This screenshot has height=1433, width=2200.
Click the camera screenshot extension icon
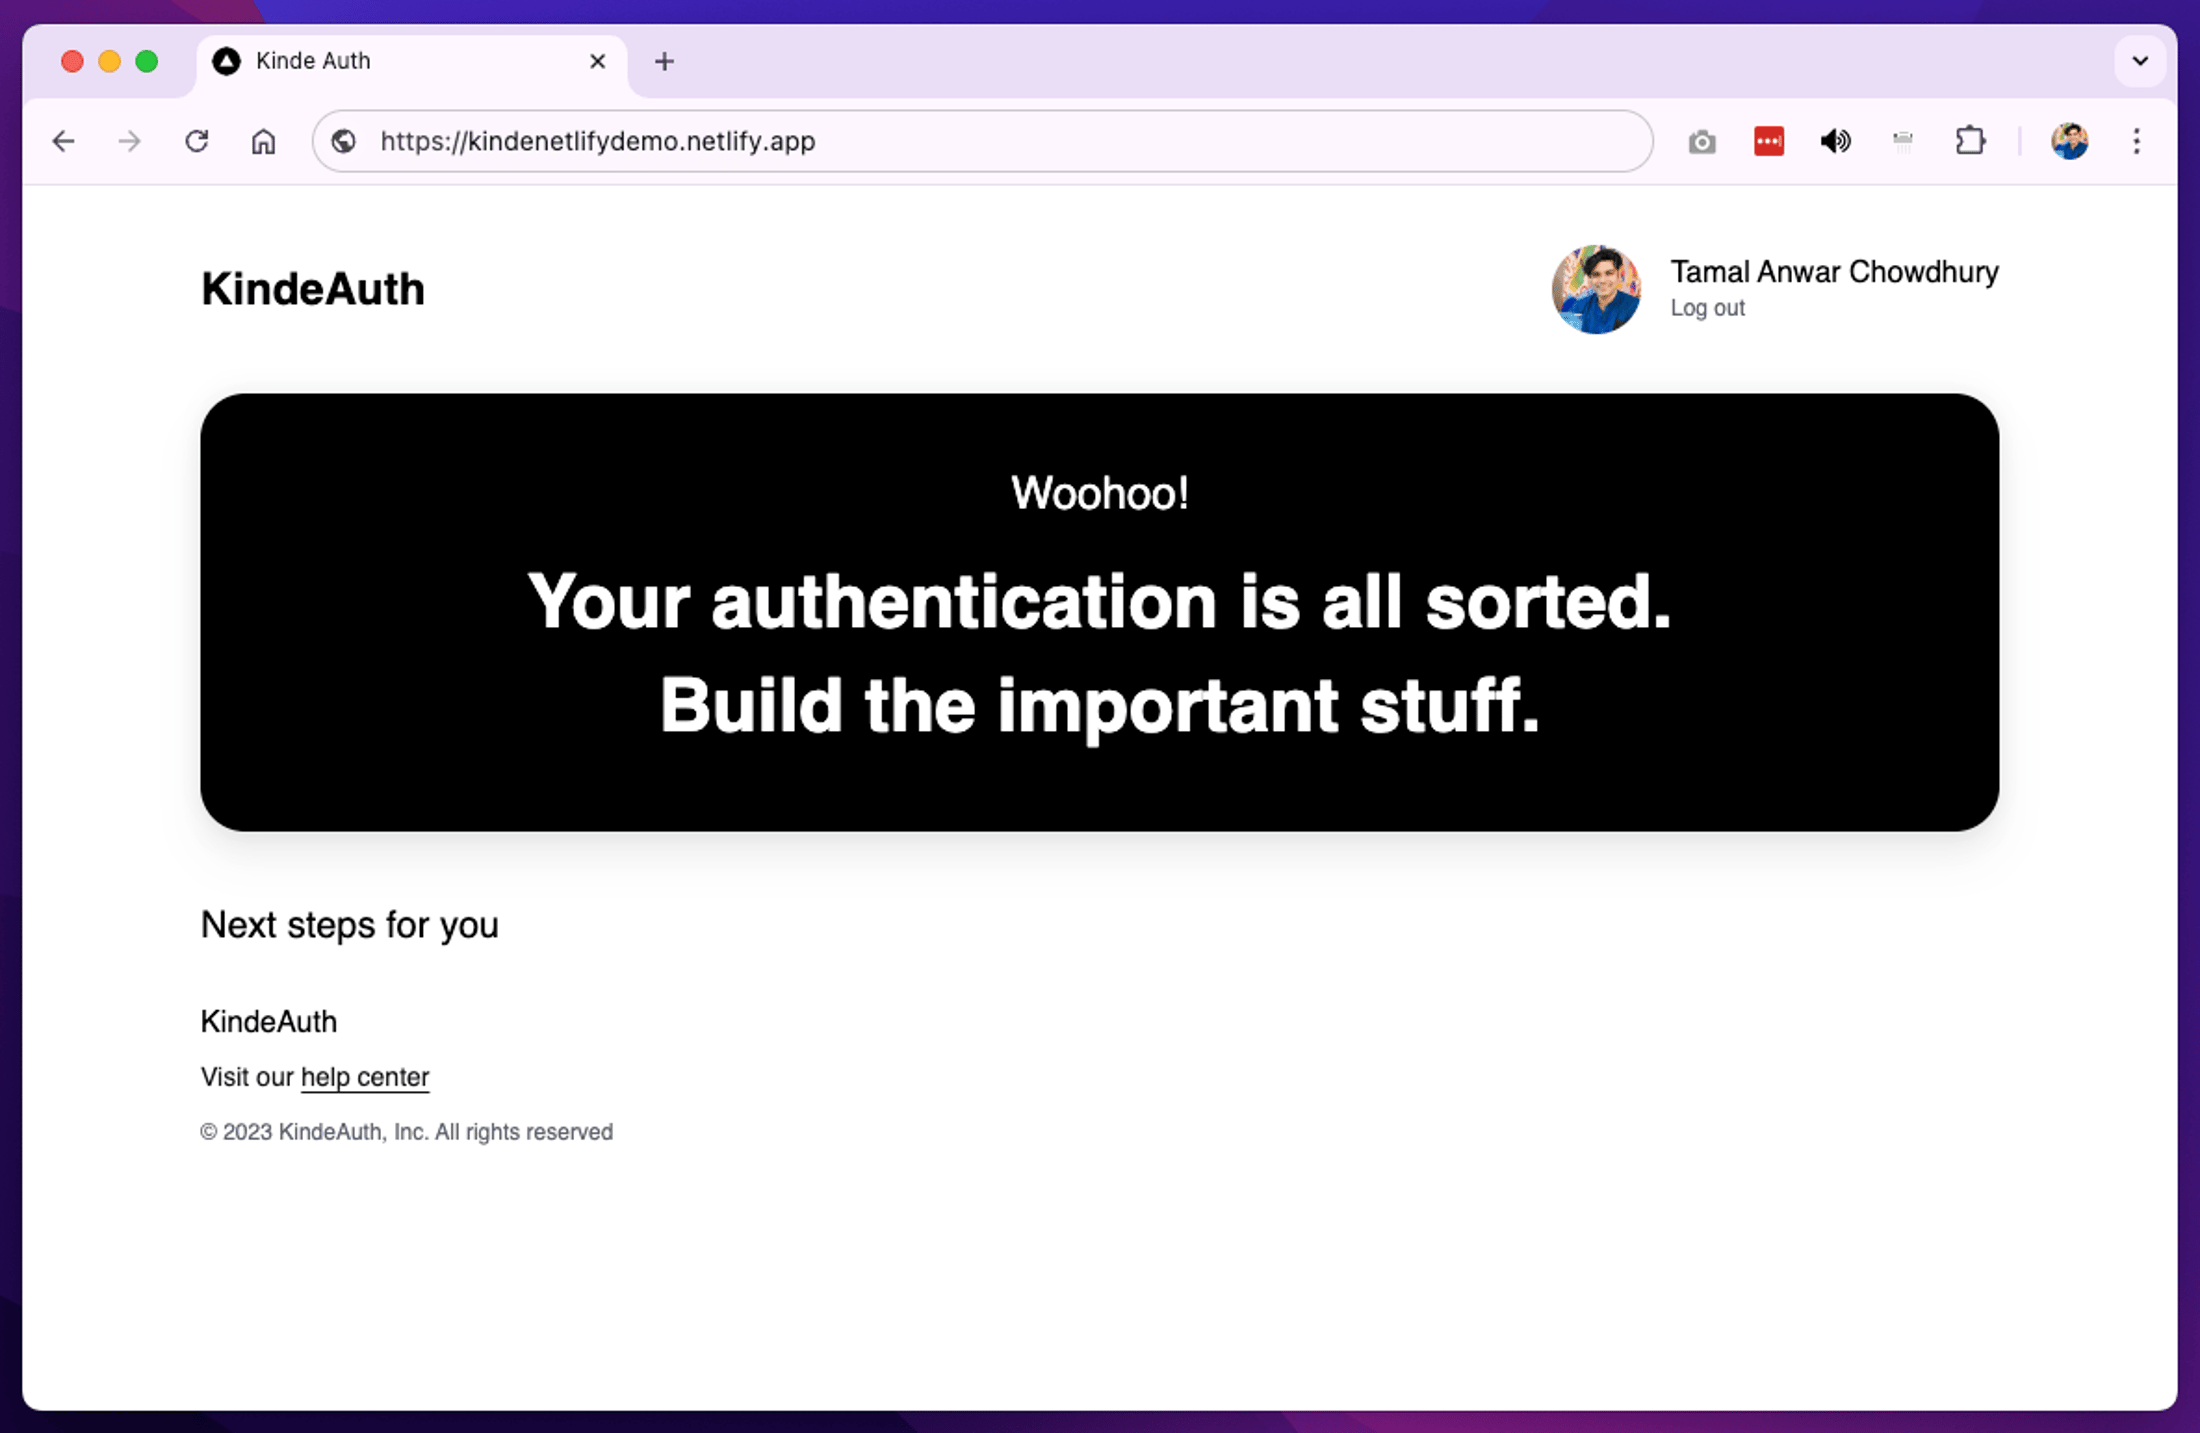click(x=1702, y=142)
